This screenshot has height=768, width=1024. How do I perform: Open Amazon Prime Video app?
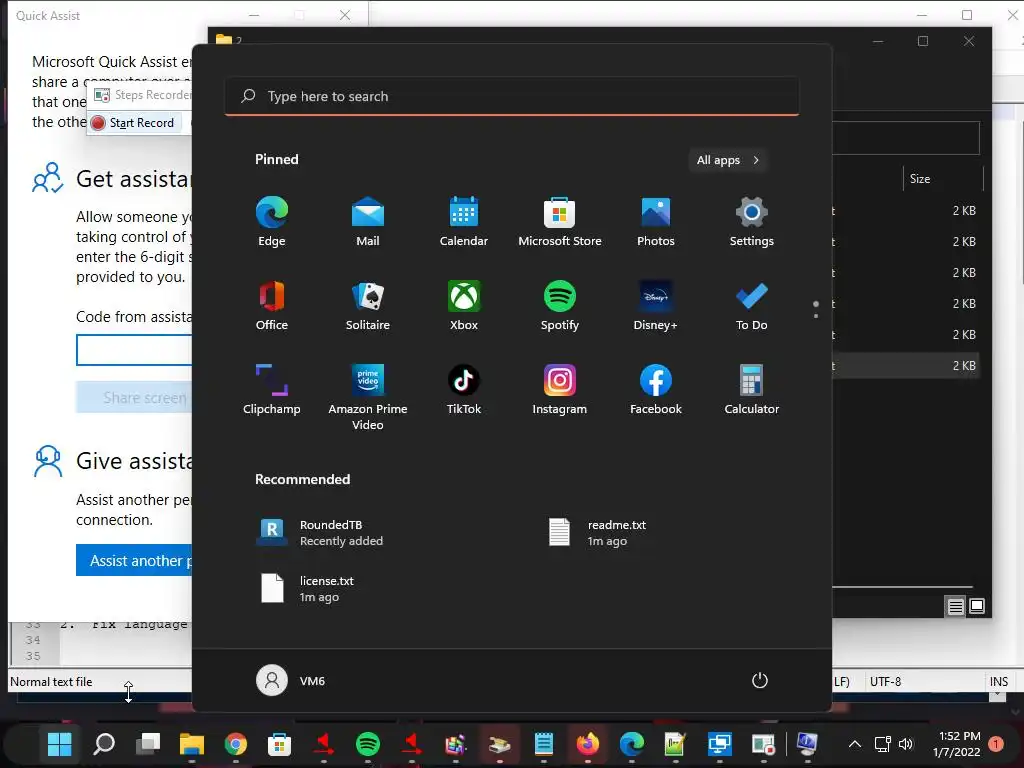(x=368, y=397)
